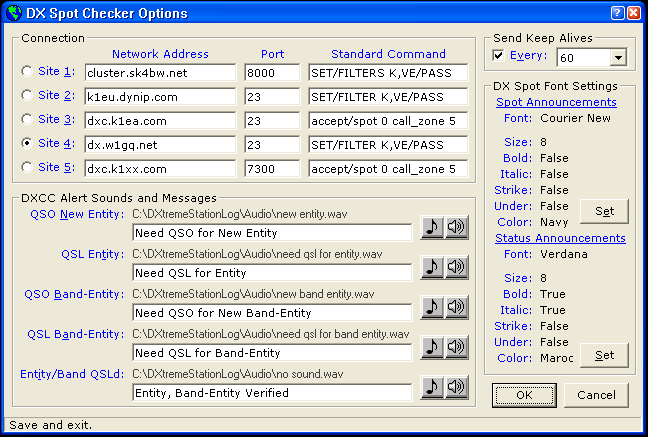This screenshot has width=648, height=437.
Task: Edit Site 5 standard command field
Action: 388,169
